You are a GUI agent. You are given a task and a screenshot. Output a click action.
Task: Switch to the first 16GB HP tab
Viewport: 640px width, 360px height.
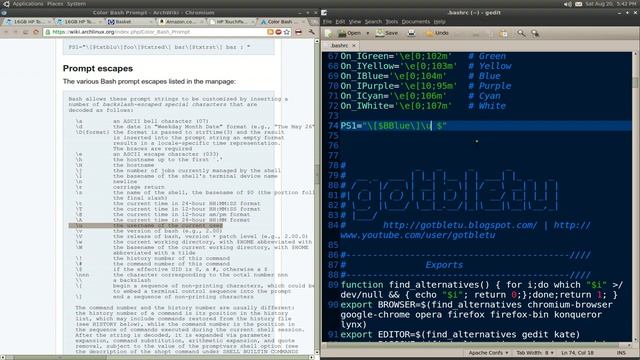(27, 21)
